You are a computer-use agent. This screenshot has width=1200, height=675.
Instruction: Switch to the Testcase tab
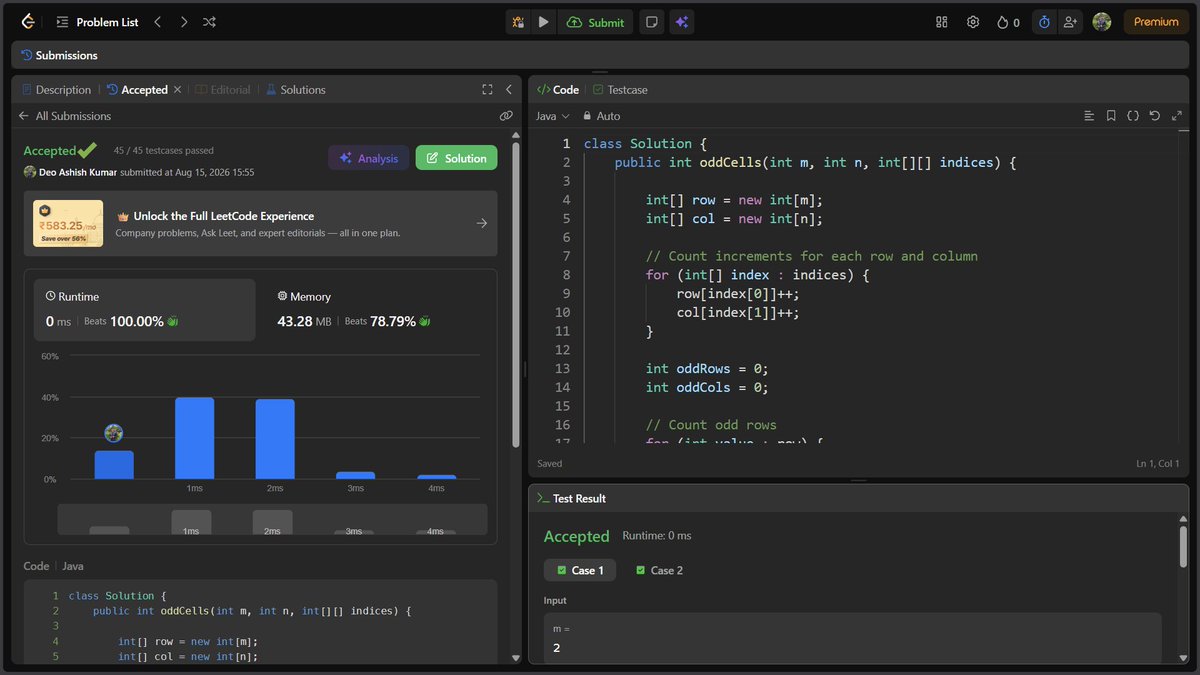[x=620, y=90]
